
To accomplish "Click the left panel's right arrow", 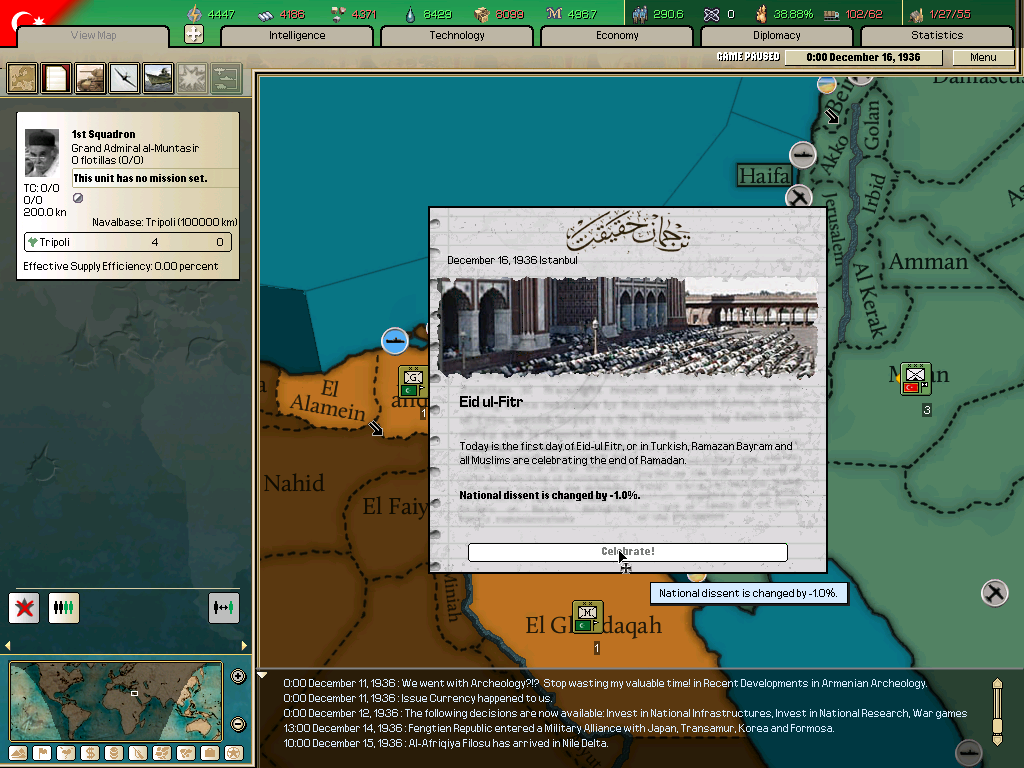I will (x=244, y=645).
